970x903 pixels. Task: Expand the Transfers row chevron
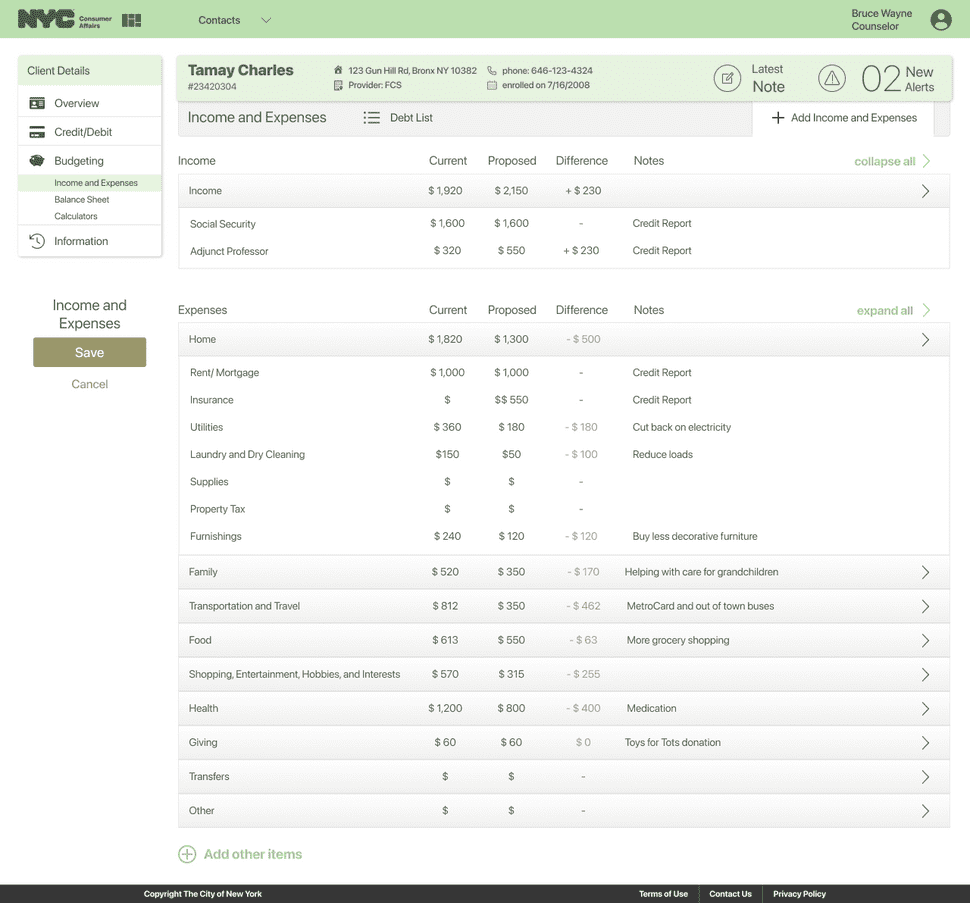[x=925, y=777]
